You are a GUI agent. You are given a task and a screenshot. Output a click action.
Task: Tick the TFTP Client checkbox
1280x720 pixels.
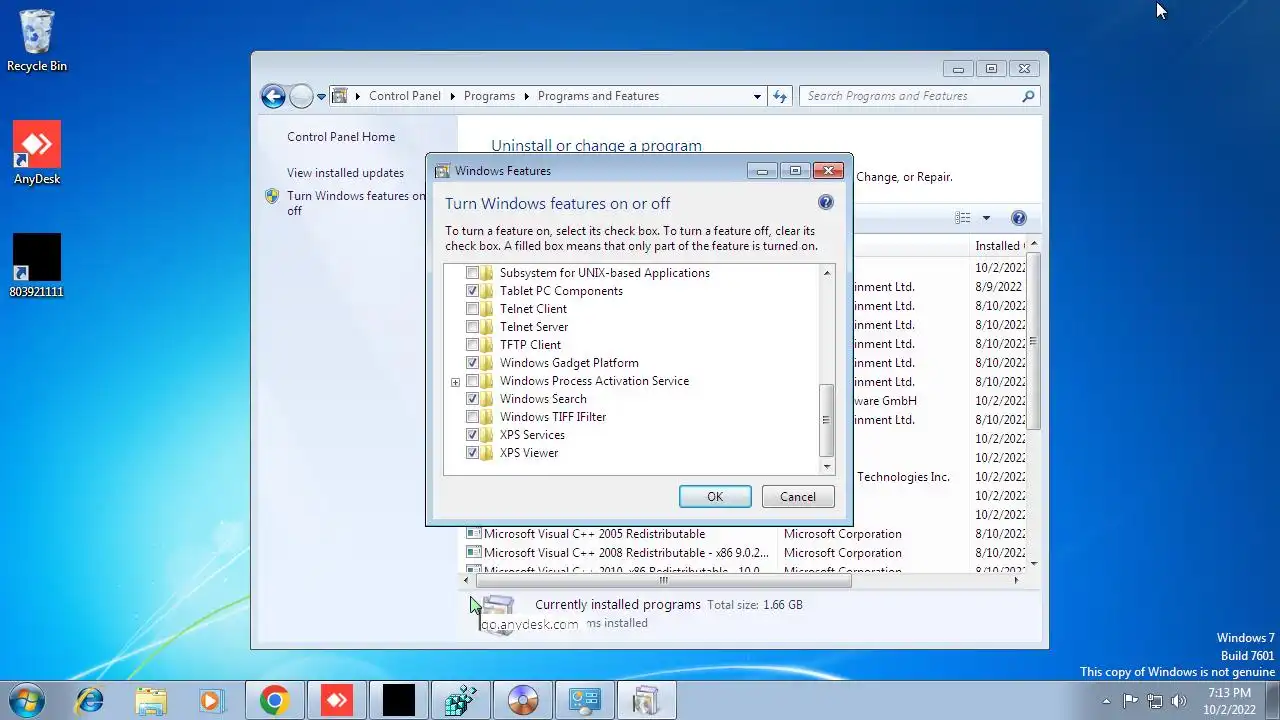473,345
